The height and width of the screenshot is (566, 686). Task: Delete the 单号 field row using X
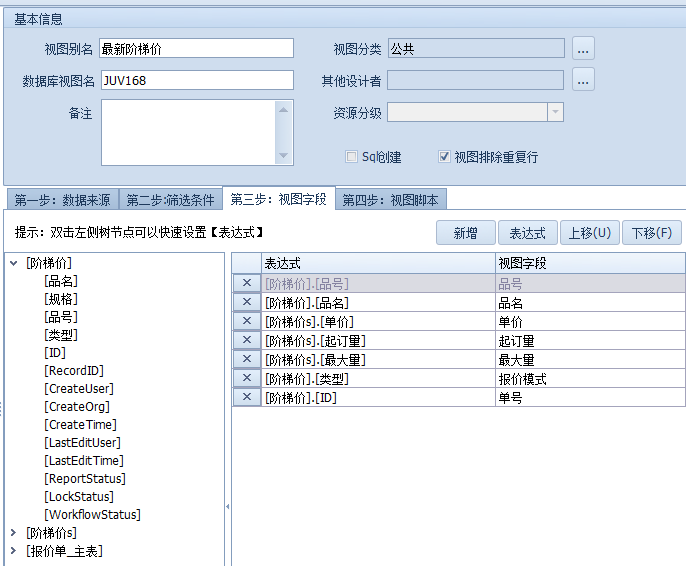pos(246,398)
